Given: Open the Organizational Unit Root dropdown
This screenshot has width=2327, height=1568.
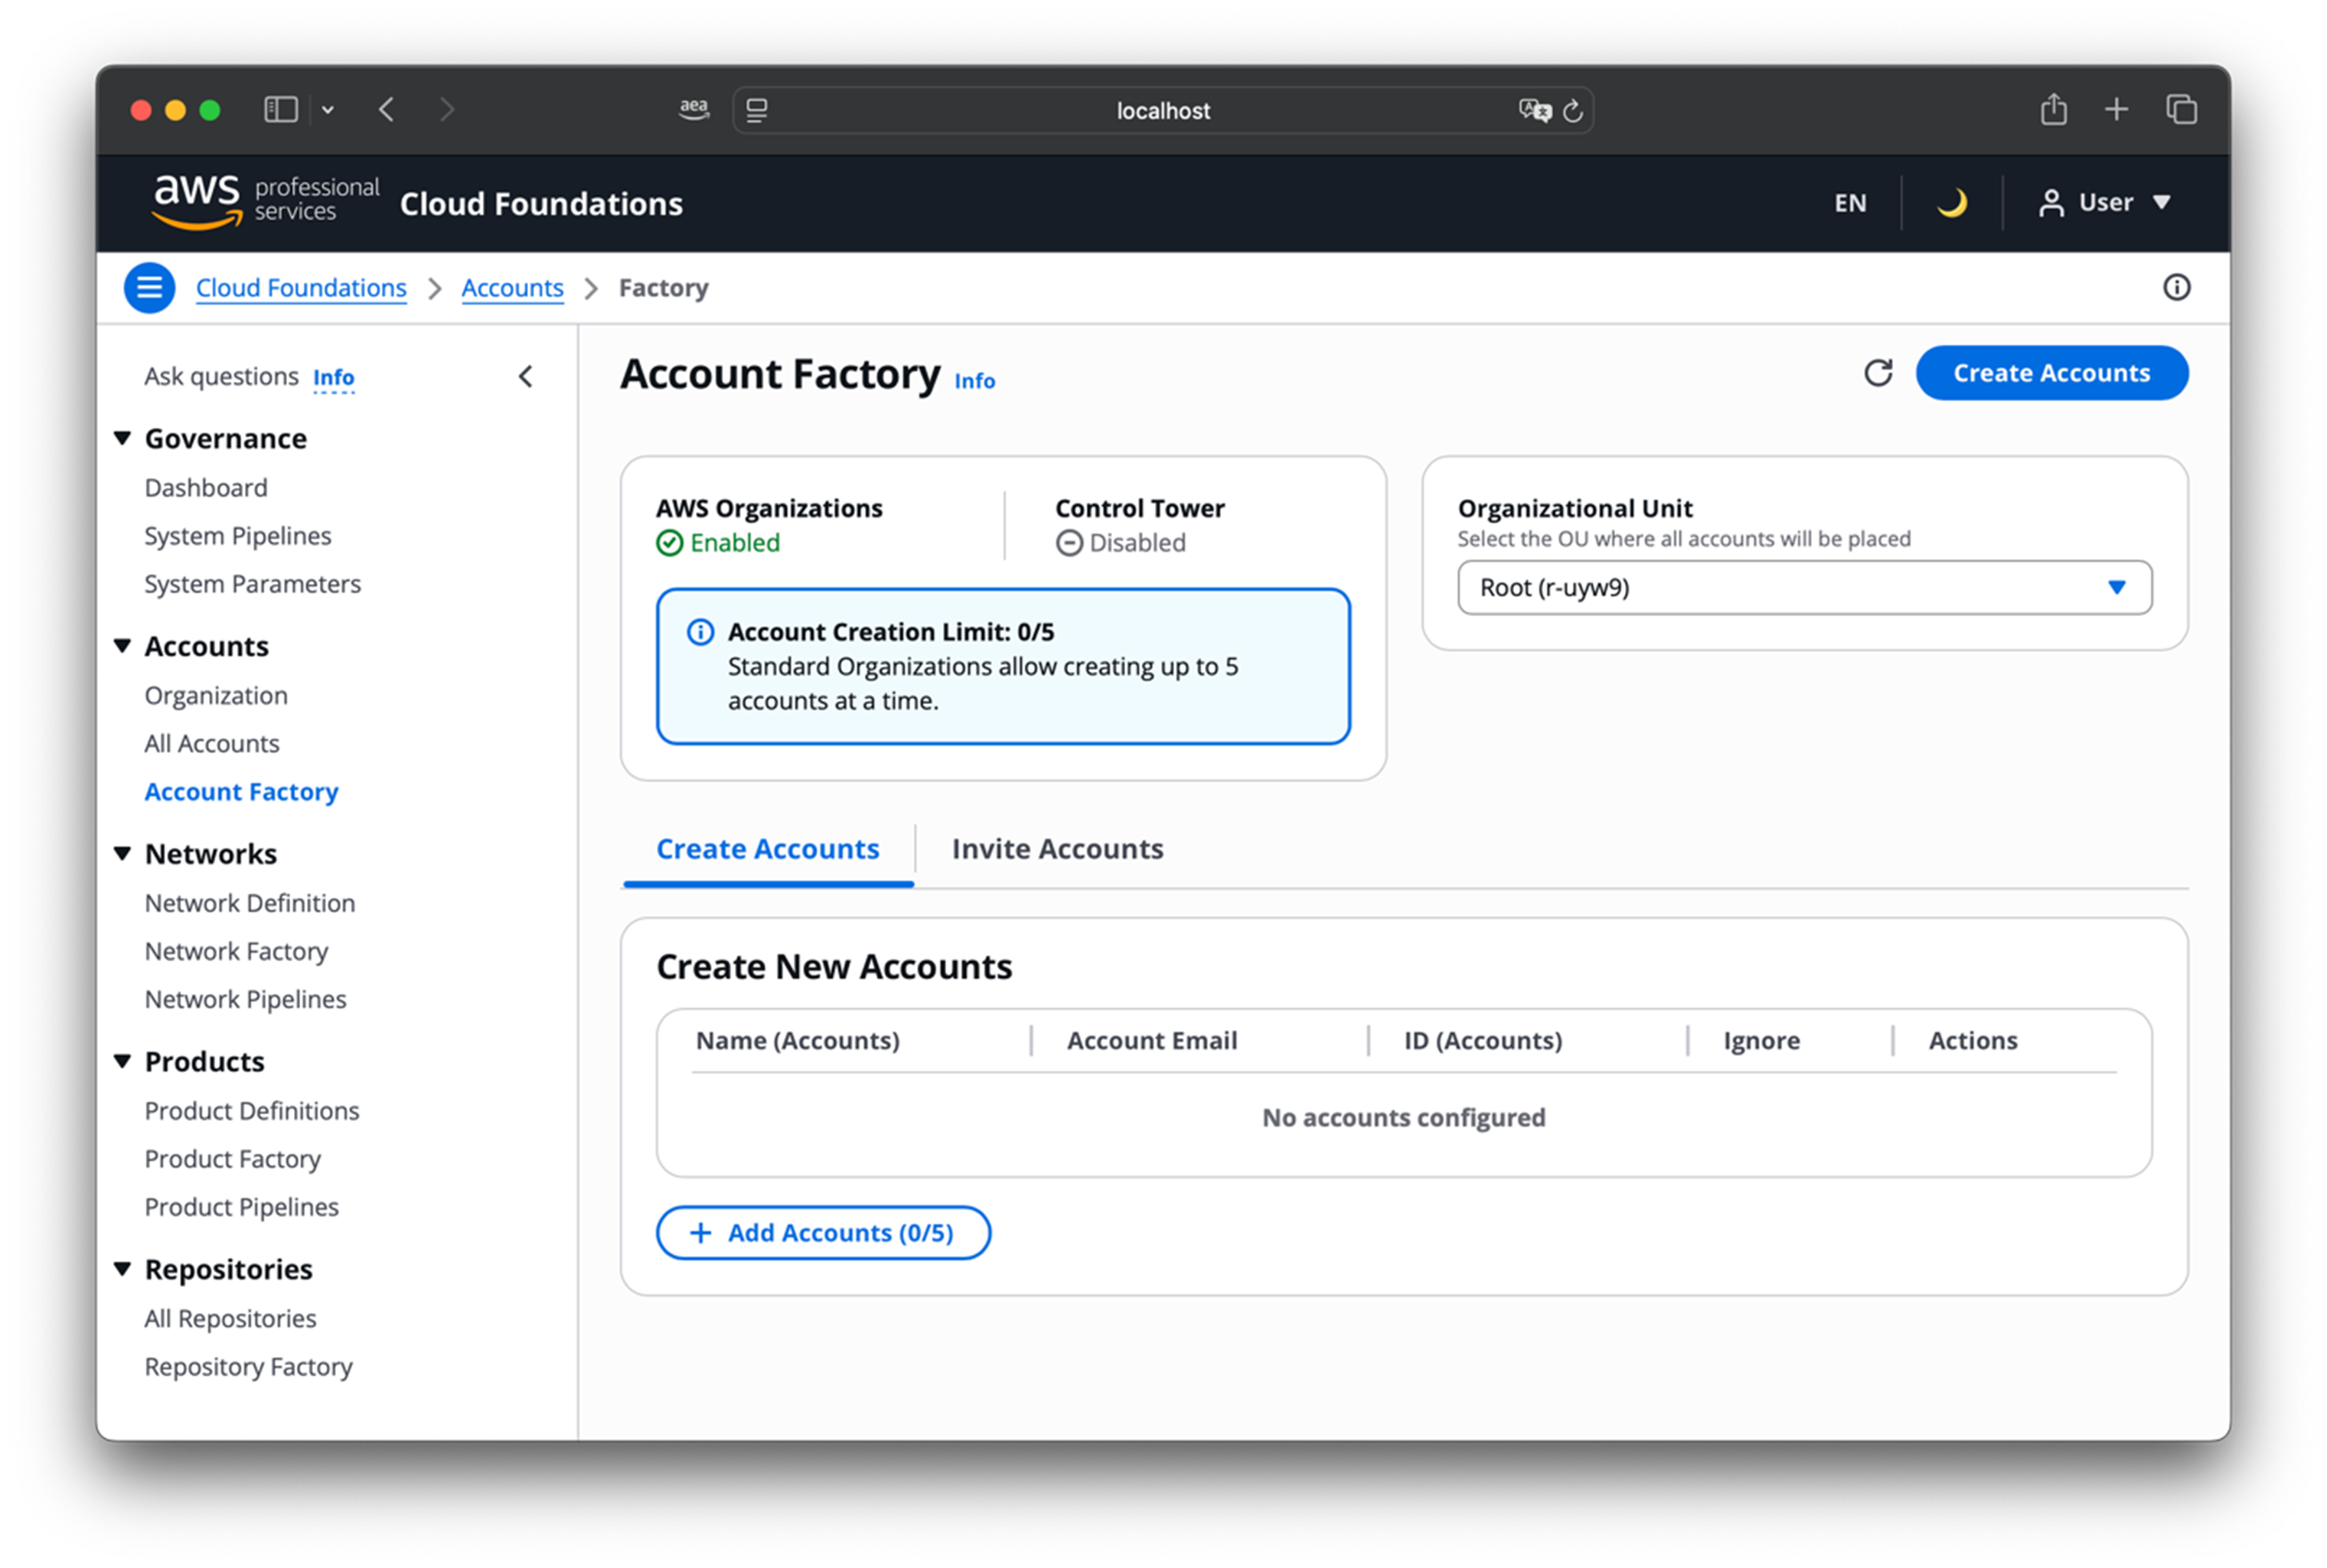Looking at the screenshot, I should click(1804, 588).
